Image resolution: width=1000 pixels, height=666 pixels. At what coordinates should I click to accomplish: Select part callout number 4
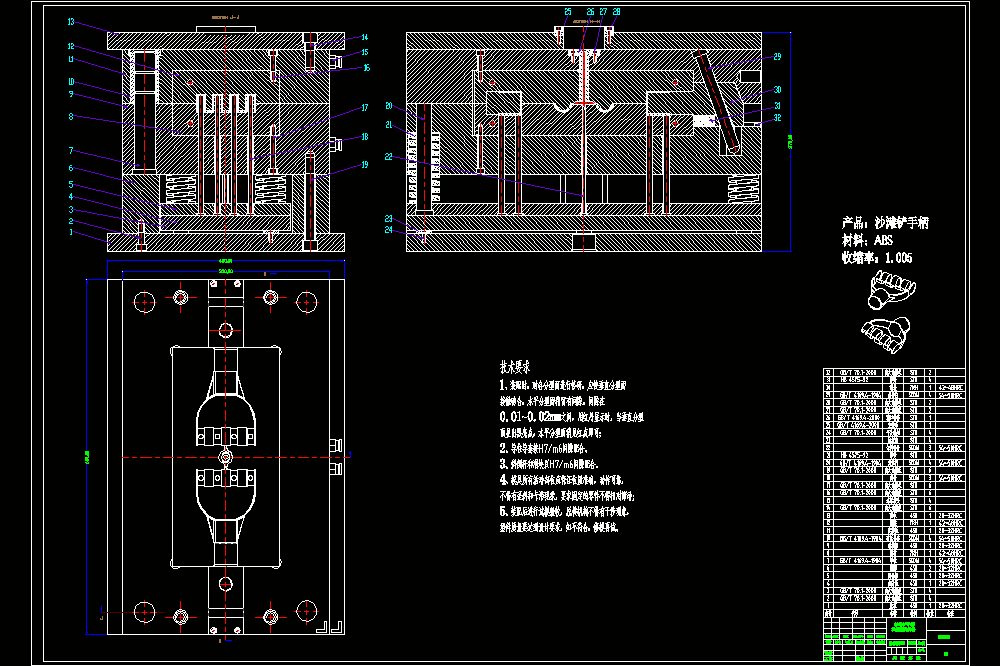(71, 196)
